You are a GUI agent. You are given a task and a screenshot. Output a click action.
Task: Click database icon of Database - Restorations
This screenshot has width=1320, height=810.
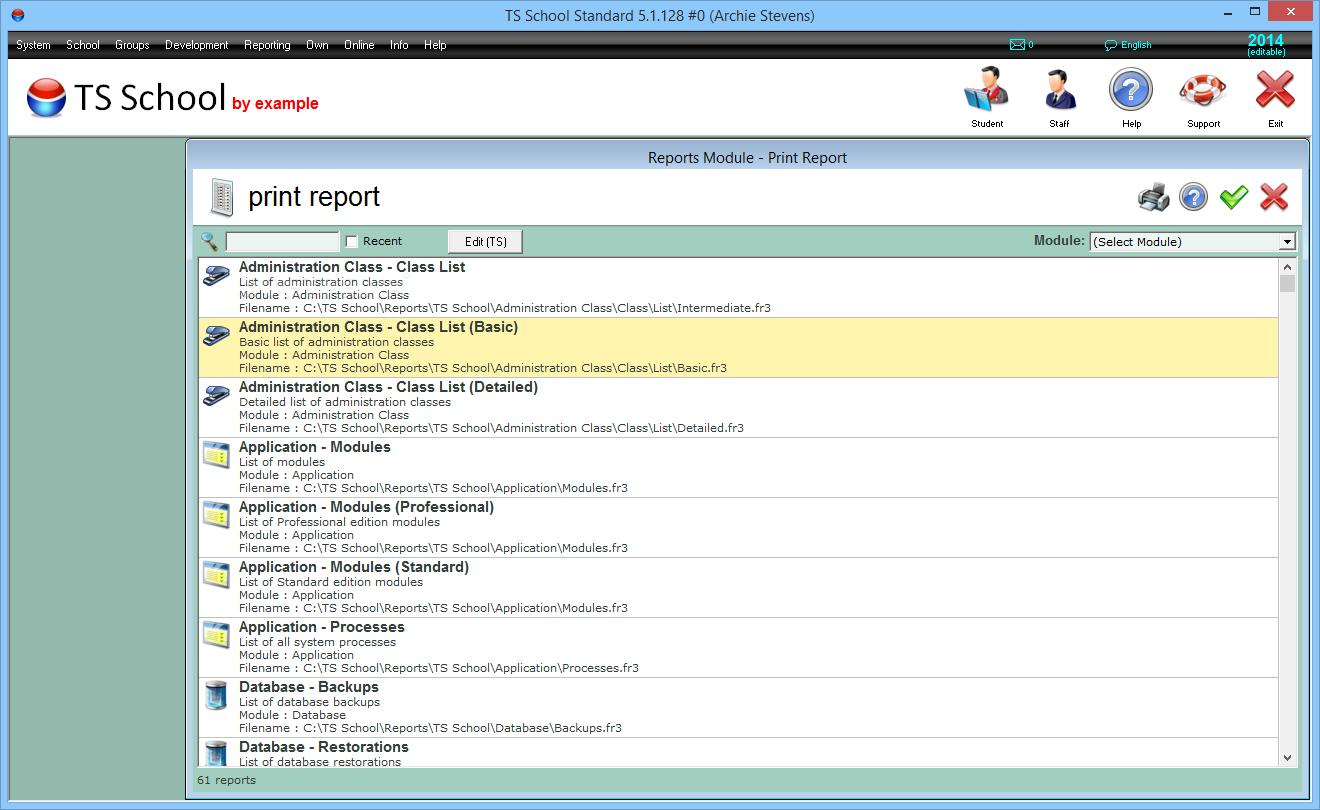coord(216,753)
